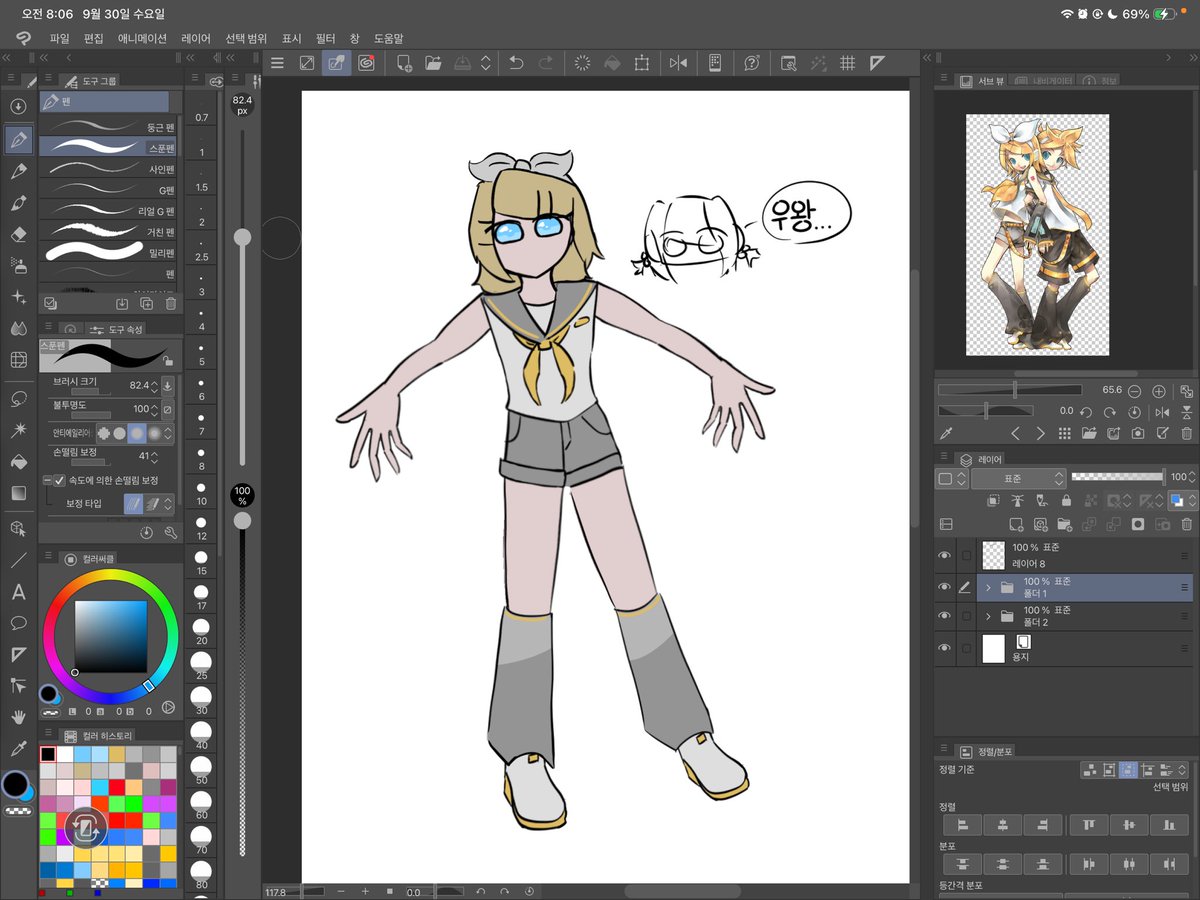Select the 사인펜 sub tool
1200x900 pixels.
click(108, 169)
